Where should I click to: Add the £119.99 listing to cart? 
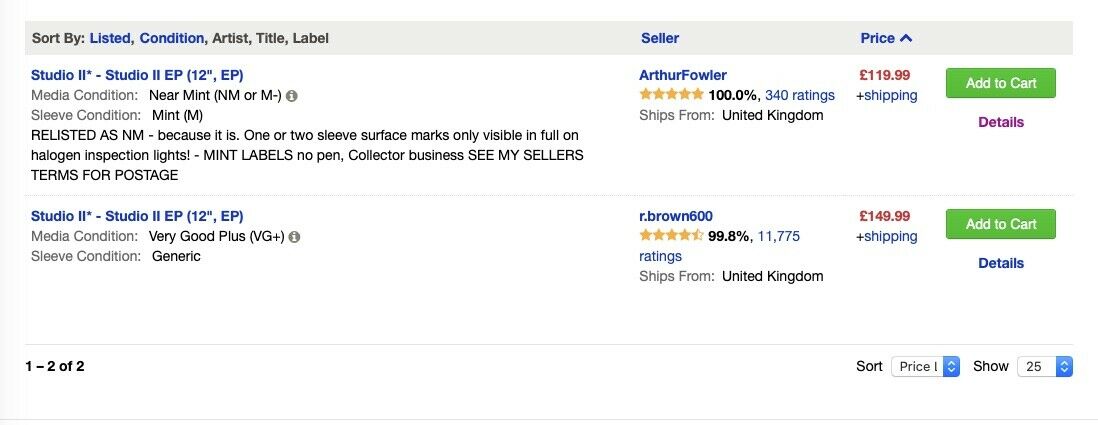pos(1001,83)
